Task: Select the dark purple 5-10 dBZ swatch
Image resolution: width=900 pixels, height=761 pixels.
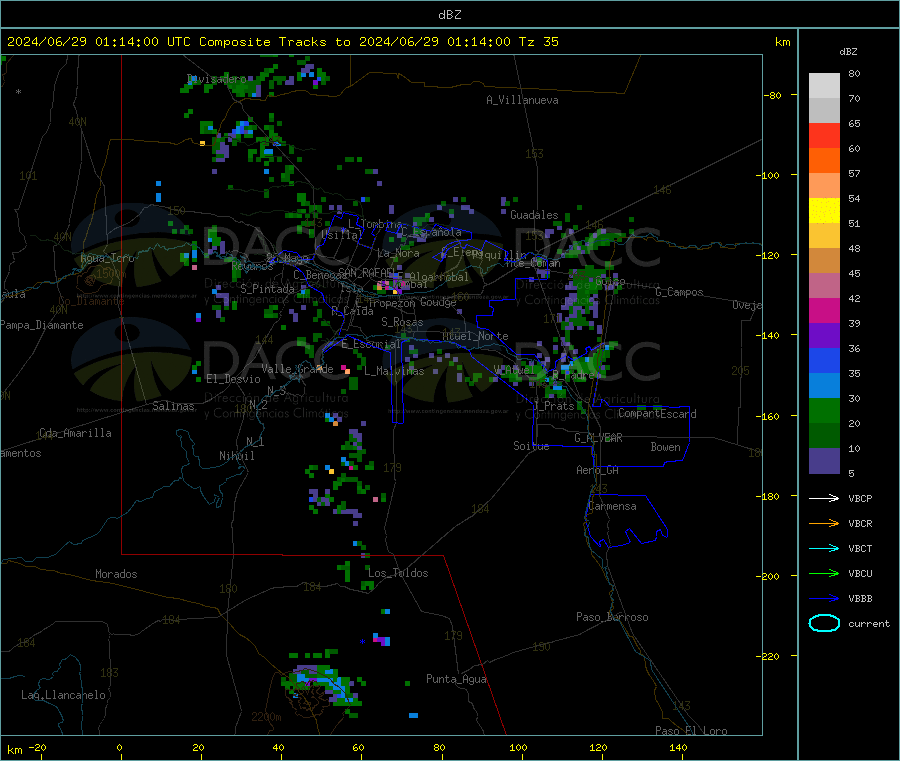Action: 824,461
